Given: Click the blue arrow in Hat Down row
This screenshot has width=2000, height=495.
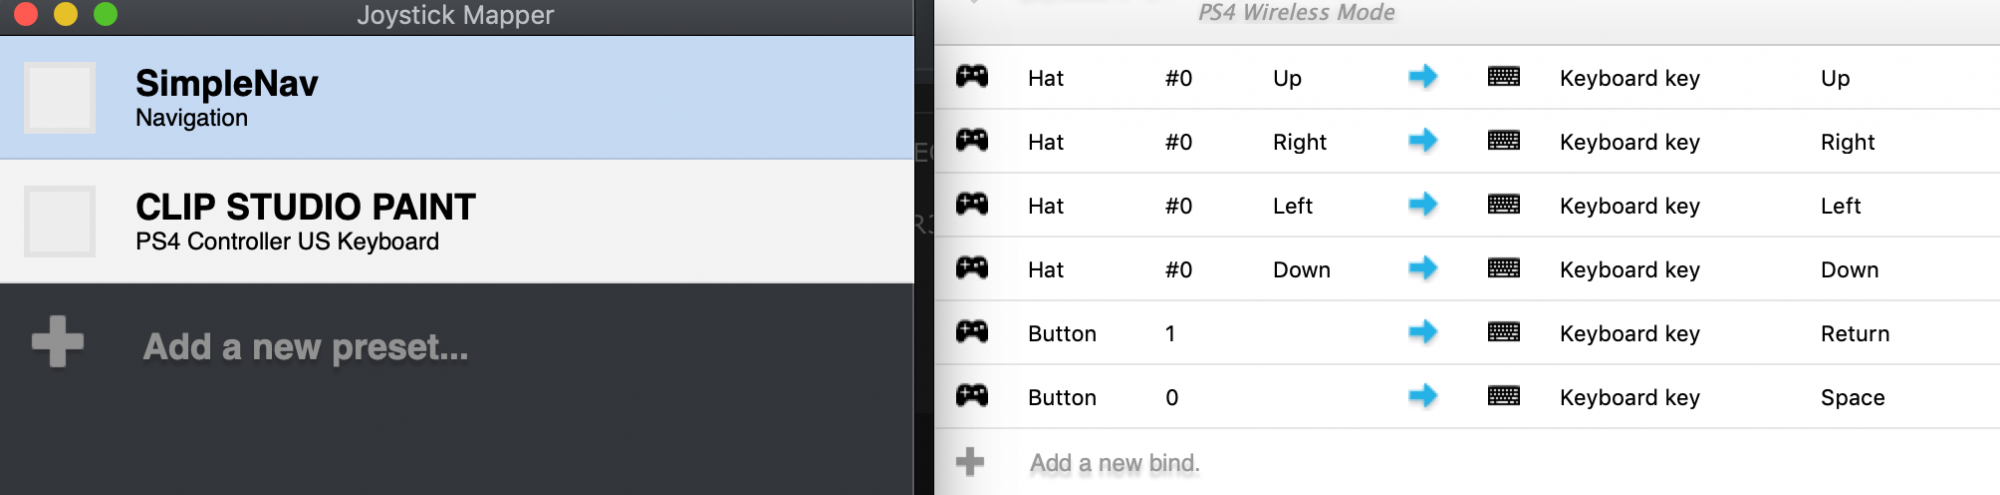Looking at the screenshot, I should click(x=1422, y=269).
